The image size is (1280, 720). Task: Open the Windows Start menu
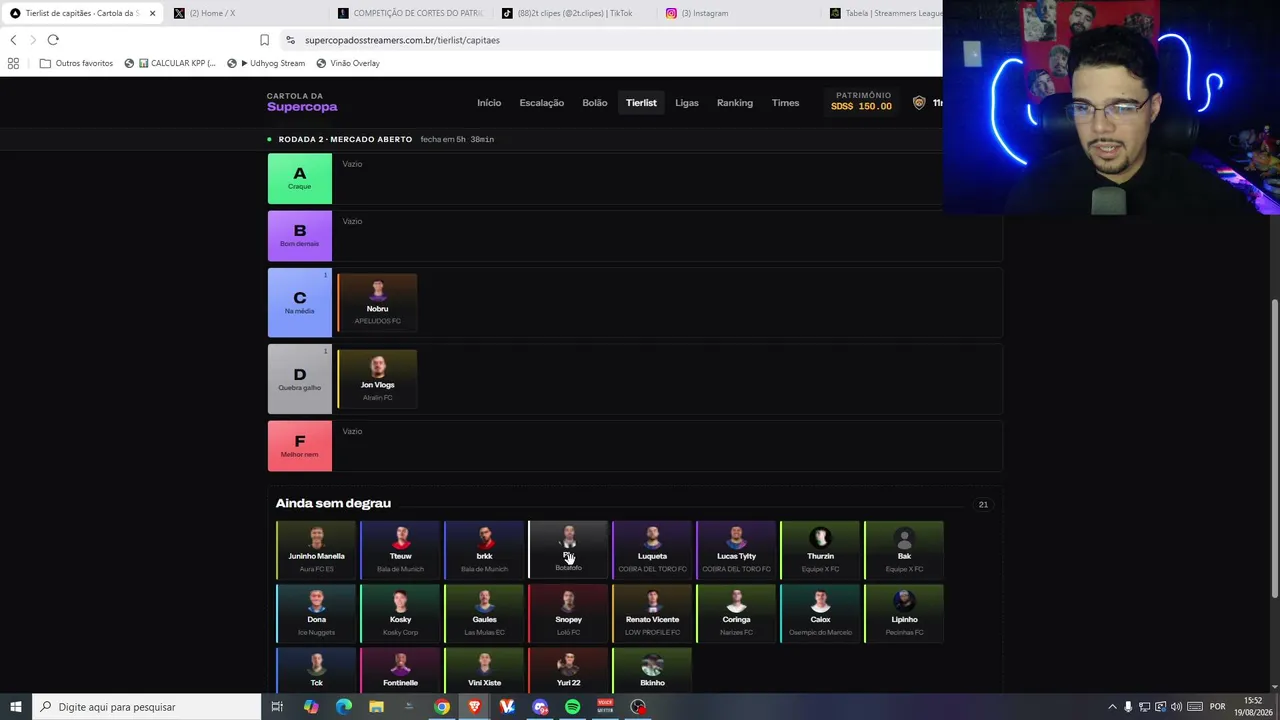click(15, 707)
